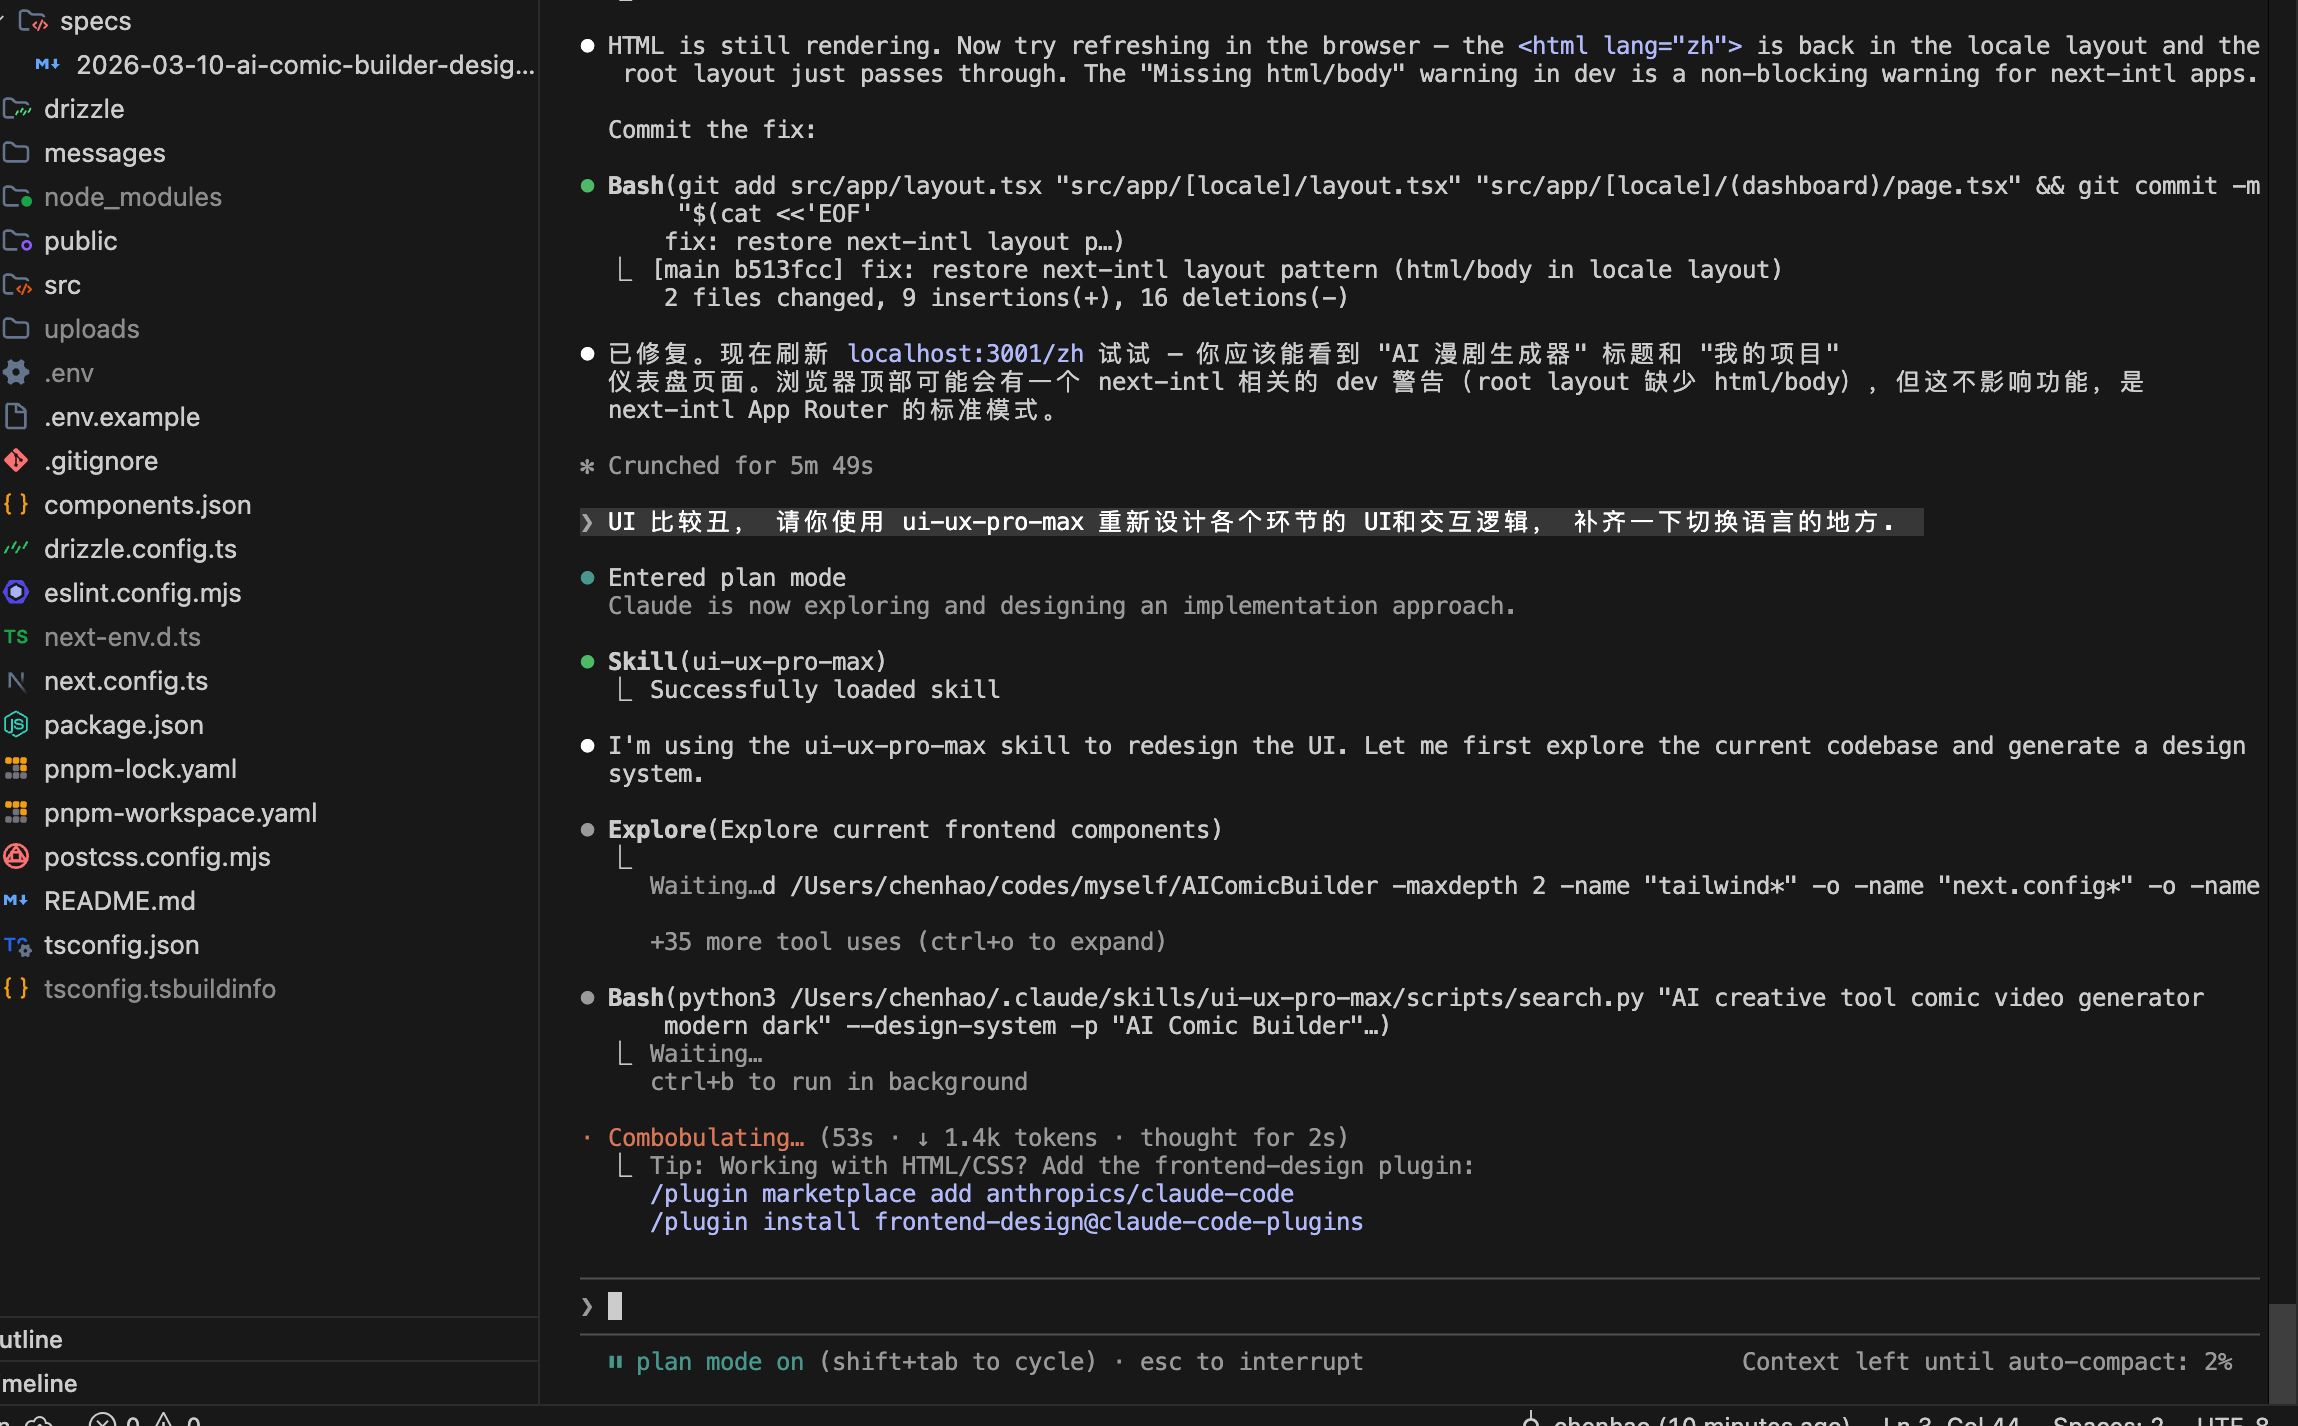Click the .gitignore git icon
2298x1426 pixels.
point(16,461)
